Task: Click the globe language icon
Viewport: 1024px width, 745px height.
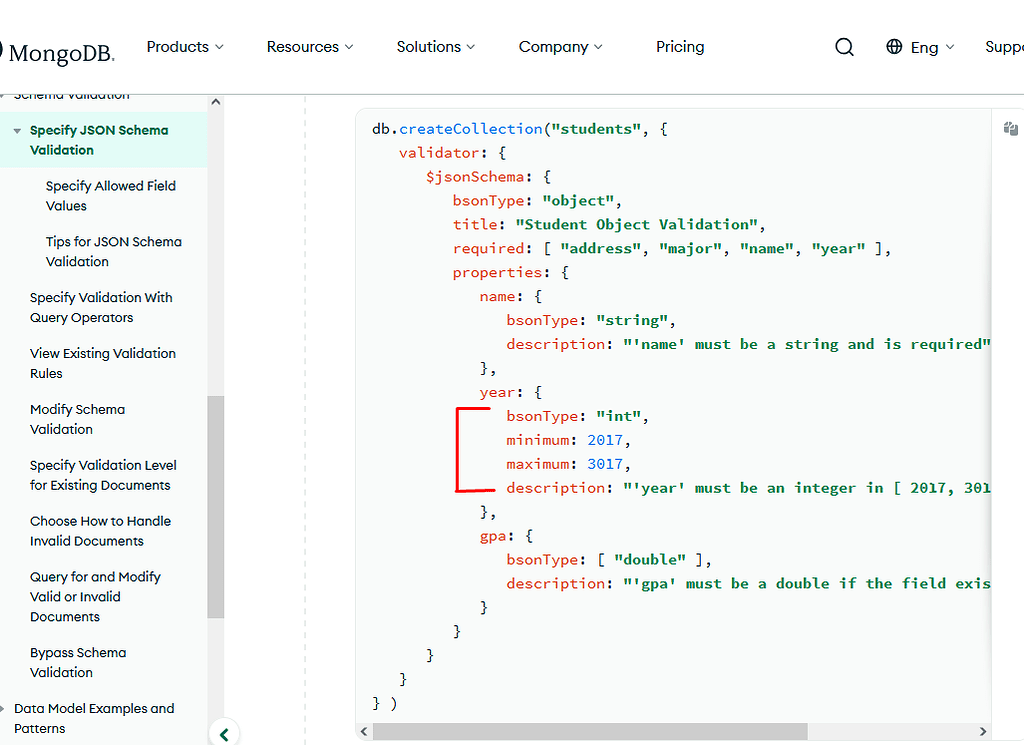Action: pos(893,46)
